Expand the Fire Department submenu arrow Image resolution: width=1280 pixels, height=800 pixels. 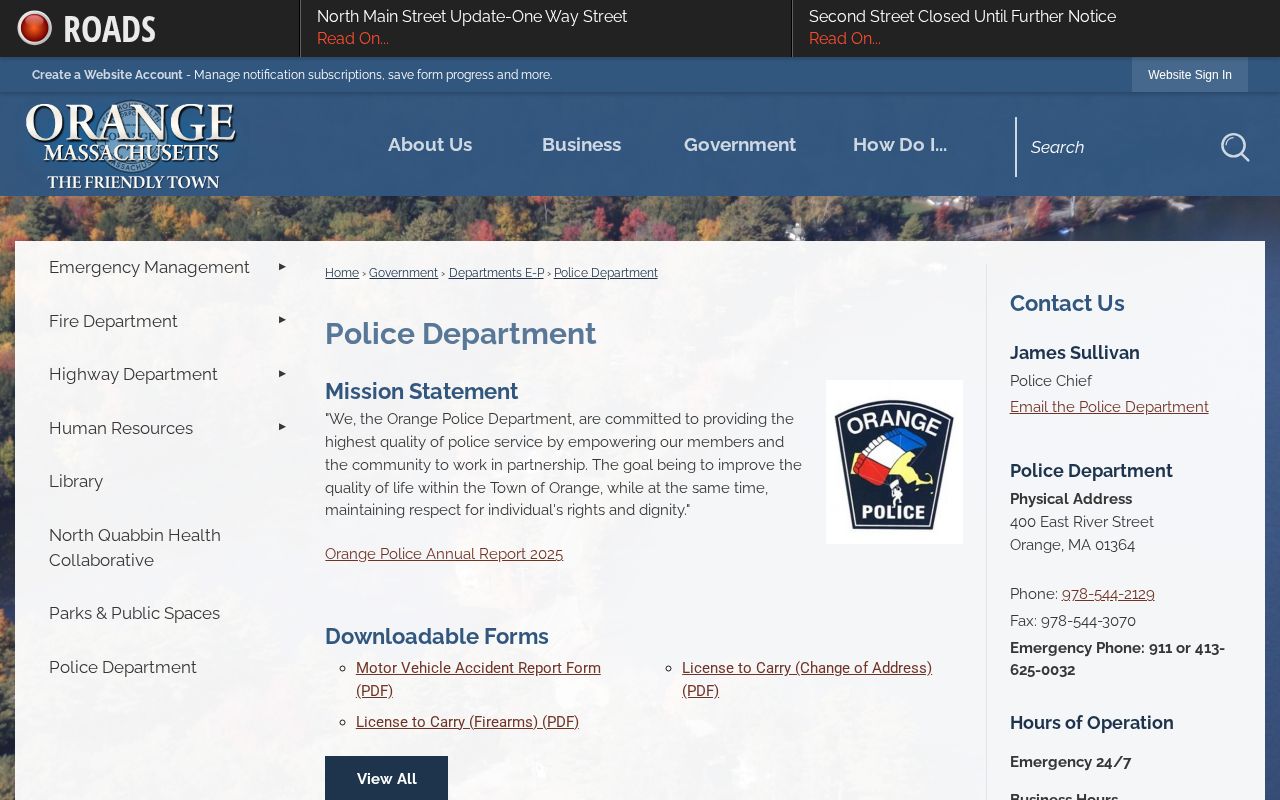(x=282, y=320)
